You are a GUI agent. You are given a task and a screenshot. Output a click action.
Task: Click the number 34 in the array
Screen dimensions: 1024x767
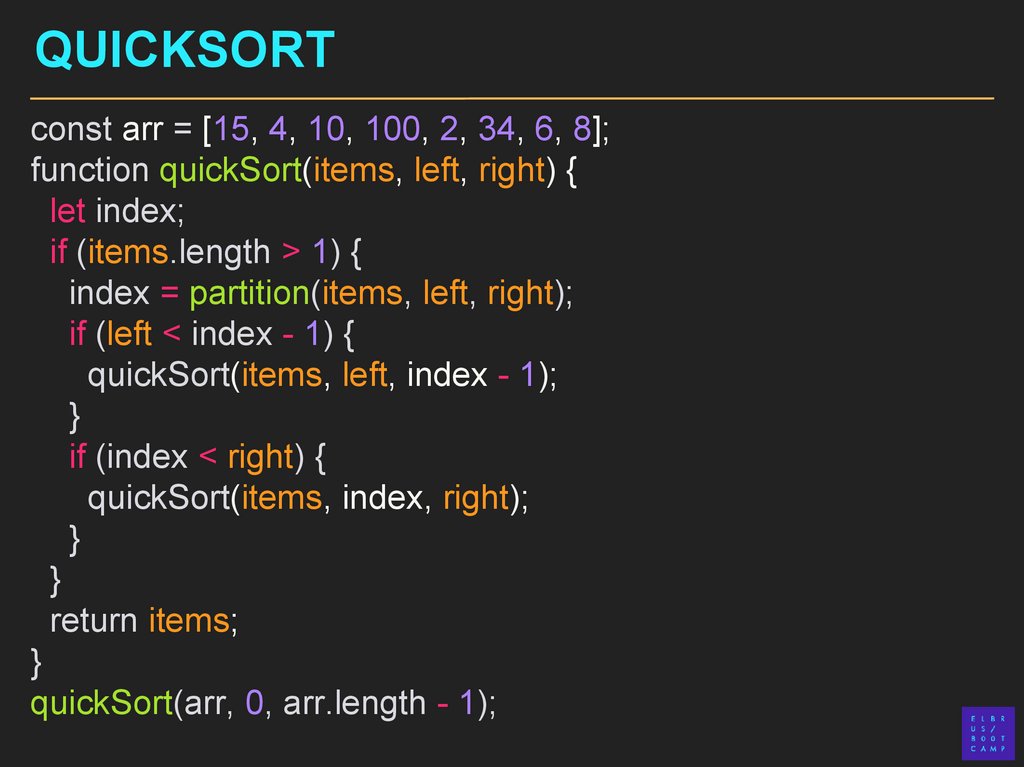[496, 130]
